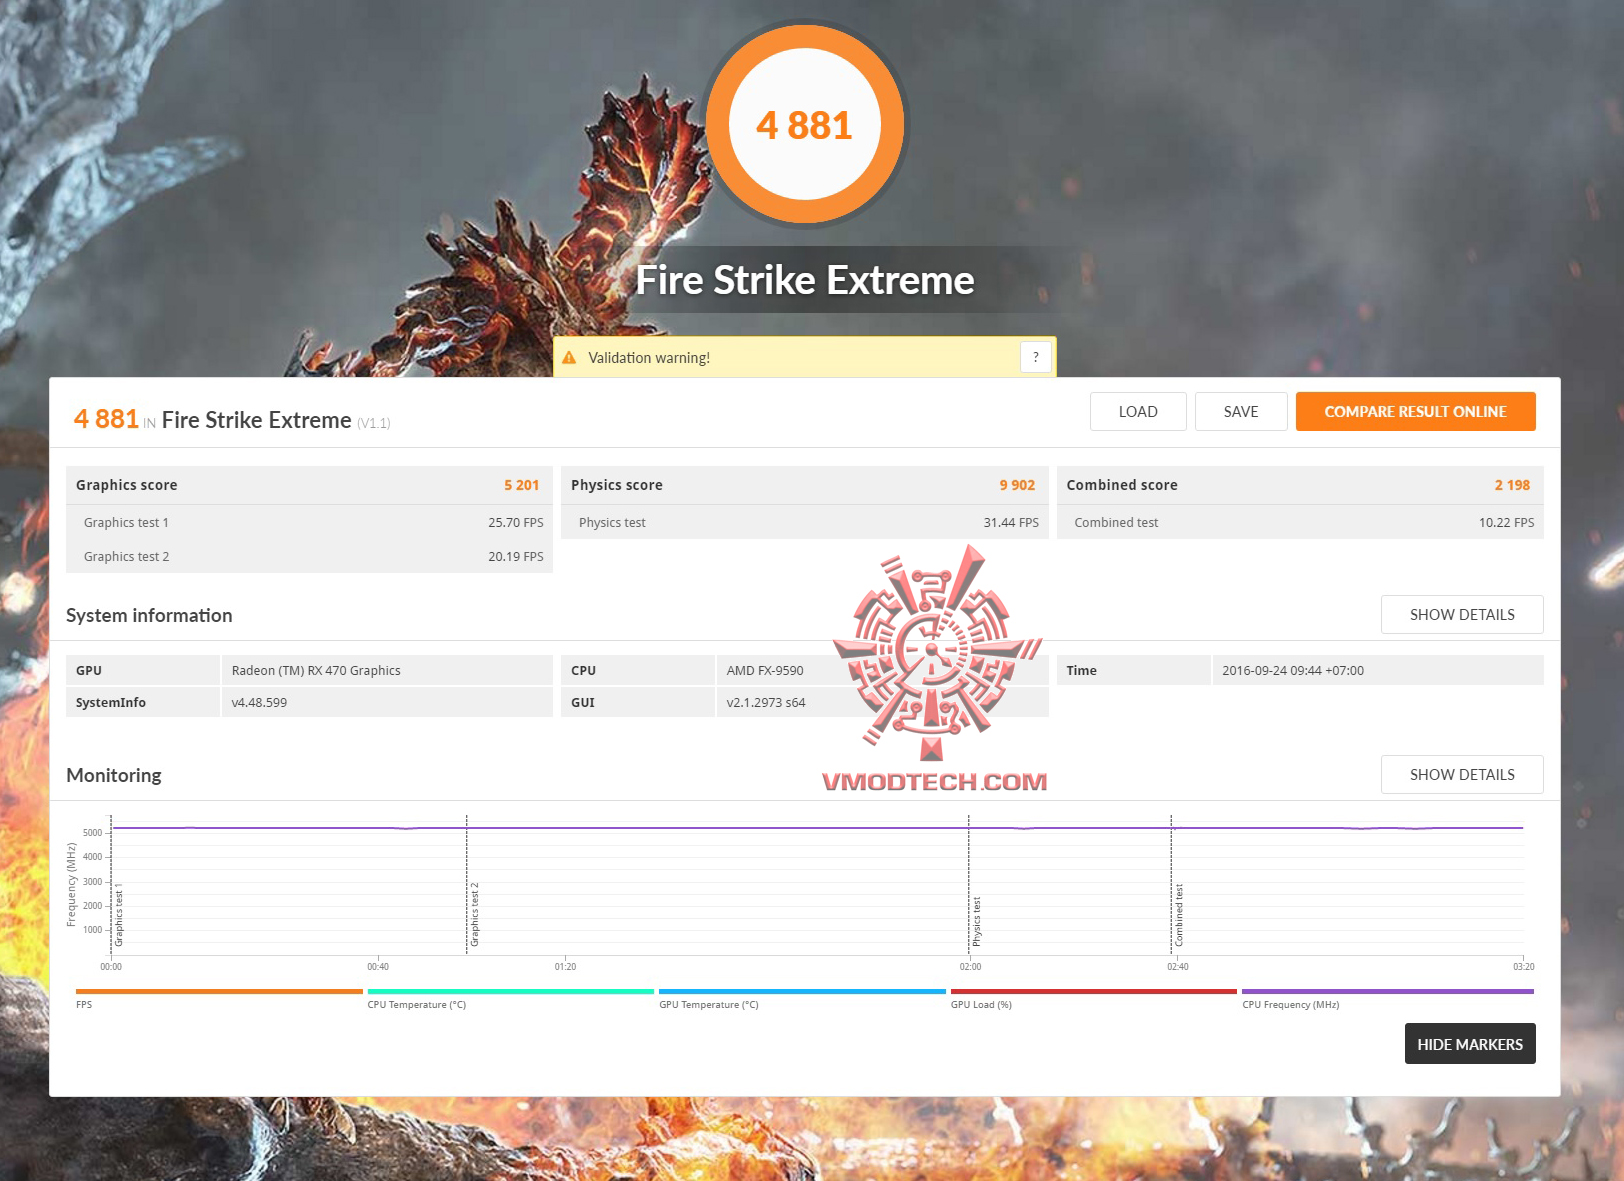
Task: Show details for Monitoring section
Action: tap(1462, 775)
